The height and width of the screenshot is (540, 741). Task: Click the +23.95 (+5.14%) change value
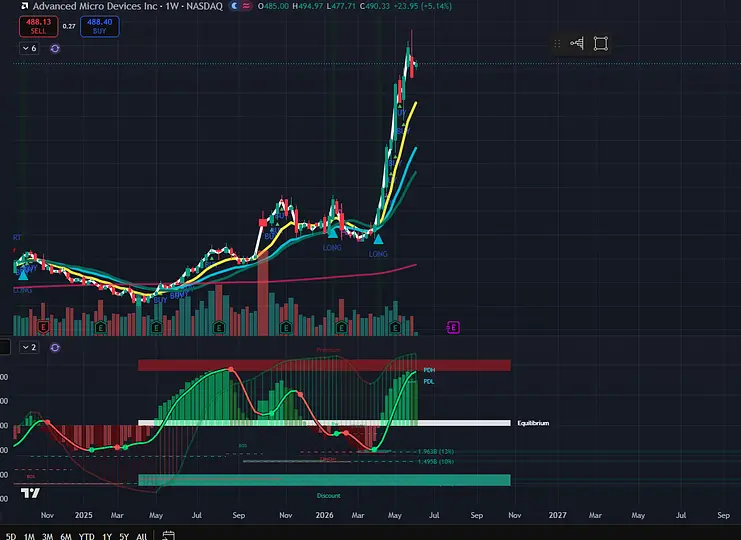[x=422, y=6]
